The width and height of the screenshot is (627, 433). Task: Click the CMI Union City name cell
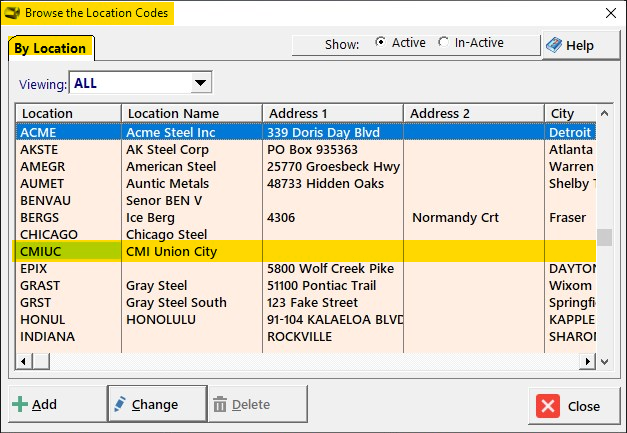point(172,251)
